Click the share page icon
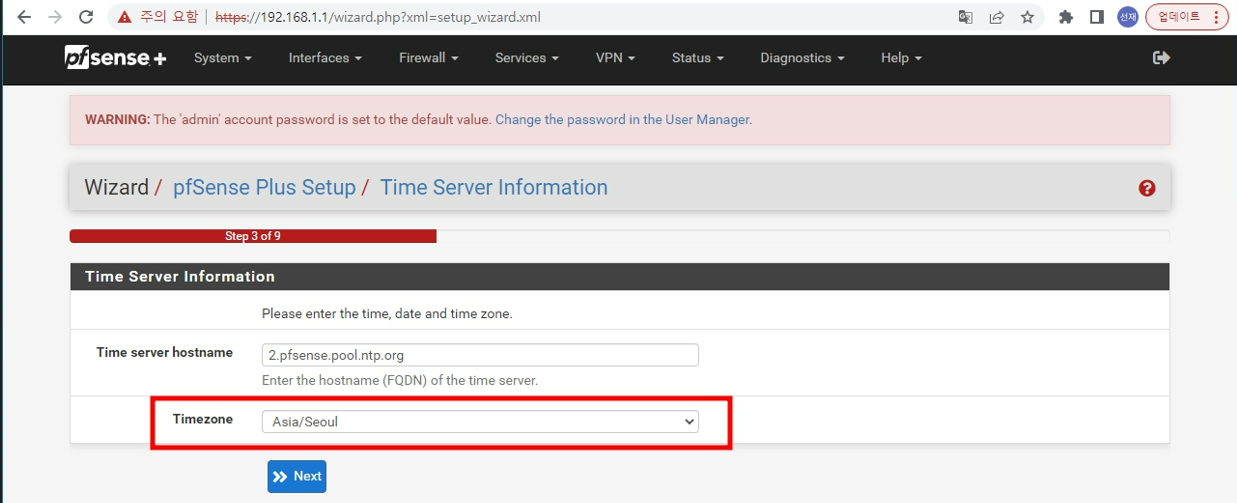 tap(996, 17)
